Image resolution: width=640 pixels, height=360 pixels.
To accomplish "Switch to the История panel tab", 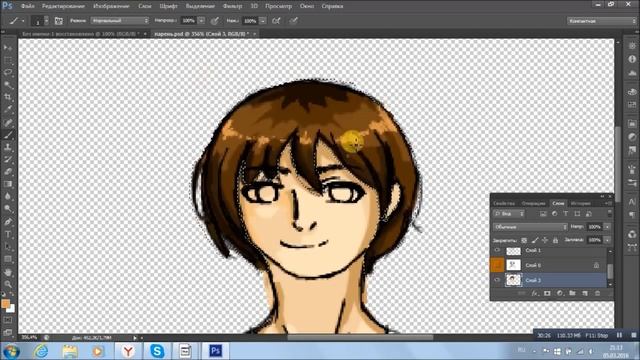I will click(x=580, y=203).
